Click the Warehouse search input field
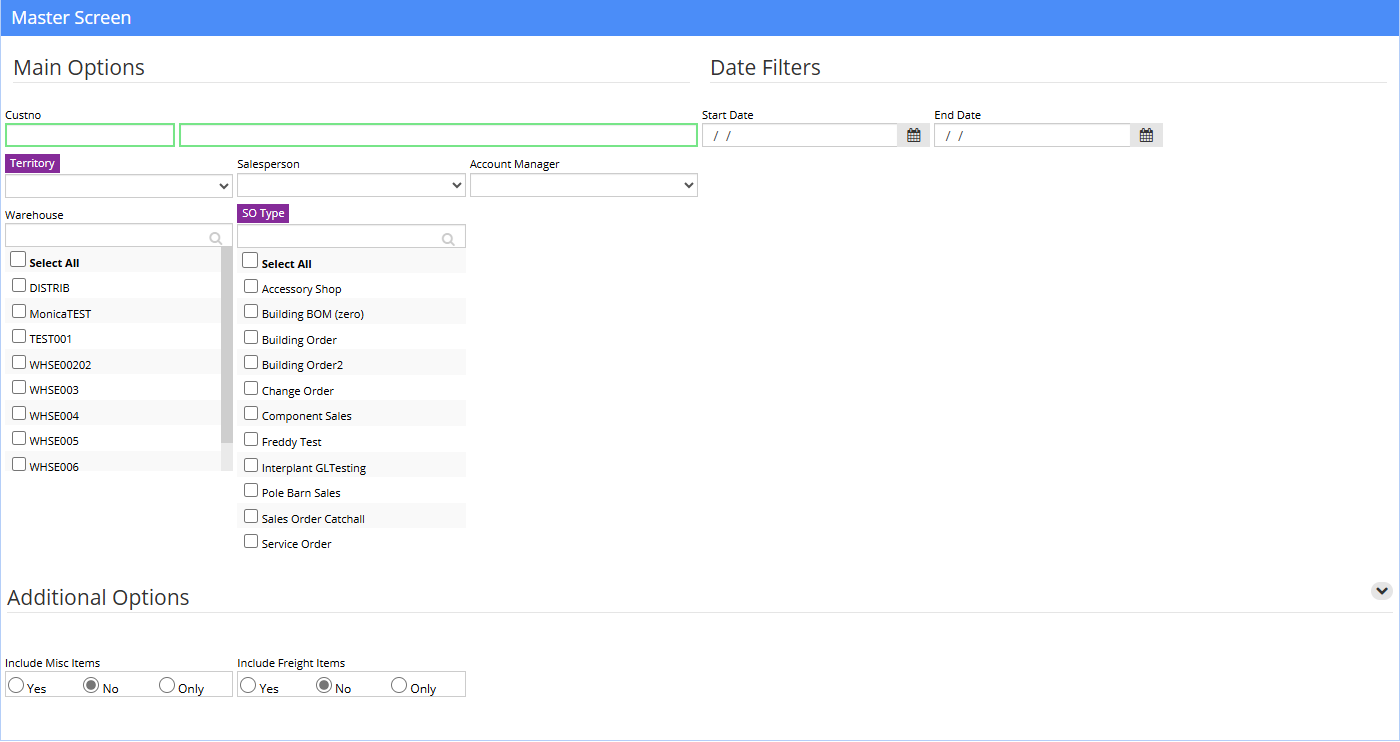 tap(119, 236)
